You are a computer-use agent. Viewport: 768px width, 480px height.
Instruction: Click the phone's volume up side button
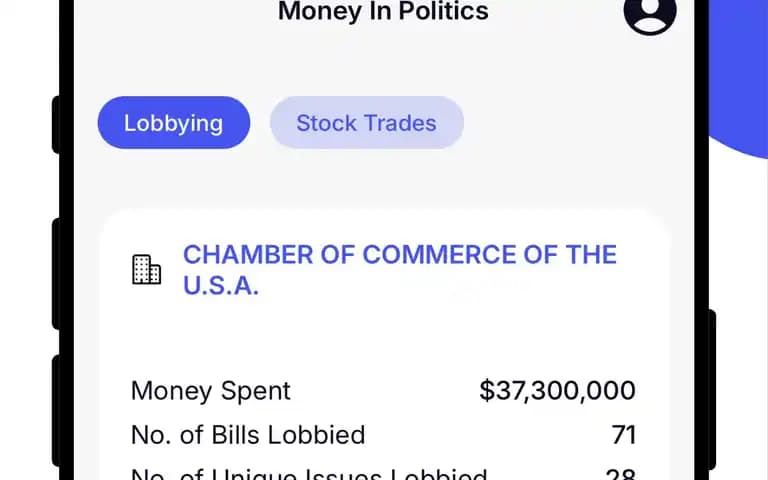coord(55,274)
